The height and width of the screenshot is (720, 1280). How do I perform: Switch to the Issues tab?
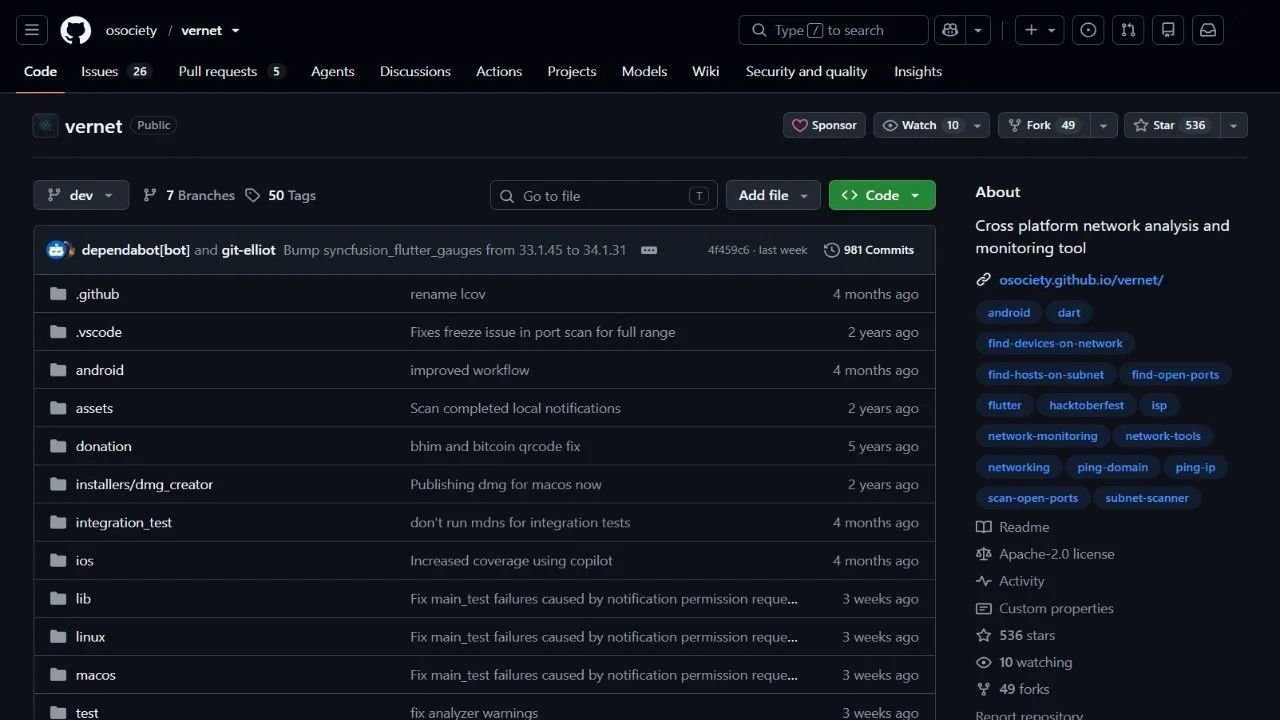coord(116,71)
